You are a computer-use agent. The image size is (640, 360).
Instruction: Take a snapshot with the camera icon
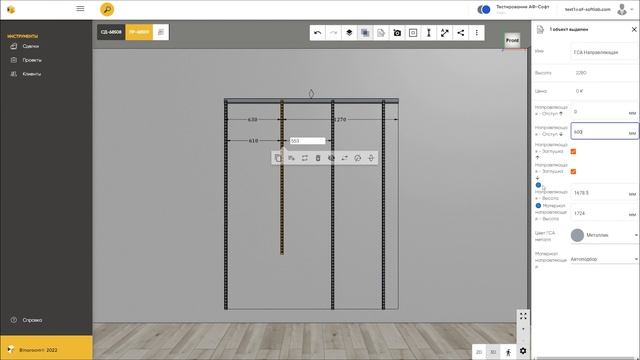(397, 33)
